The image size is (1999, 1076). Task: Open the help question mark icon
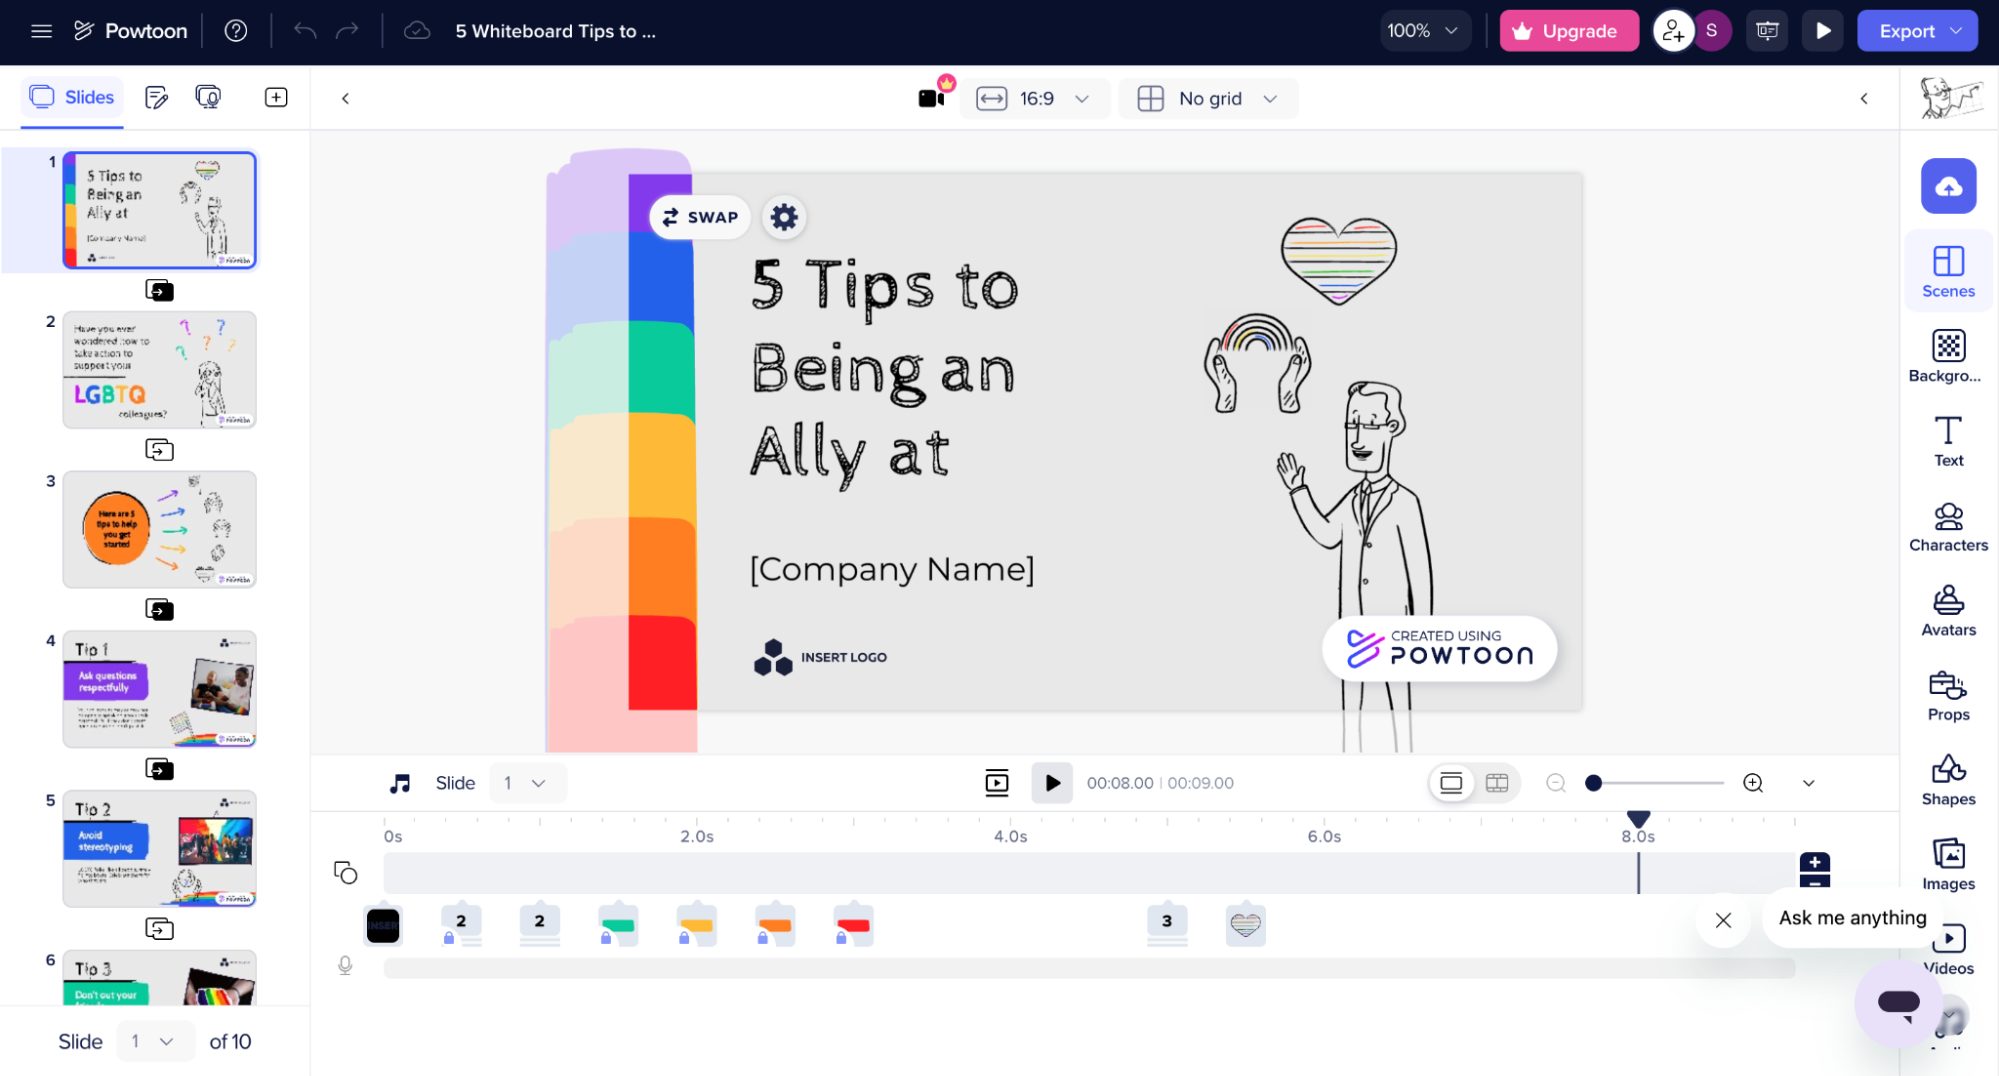point(236,31)
